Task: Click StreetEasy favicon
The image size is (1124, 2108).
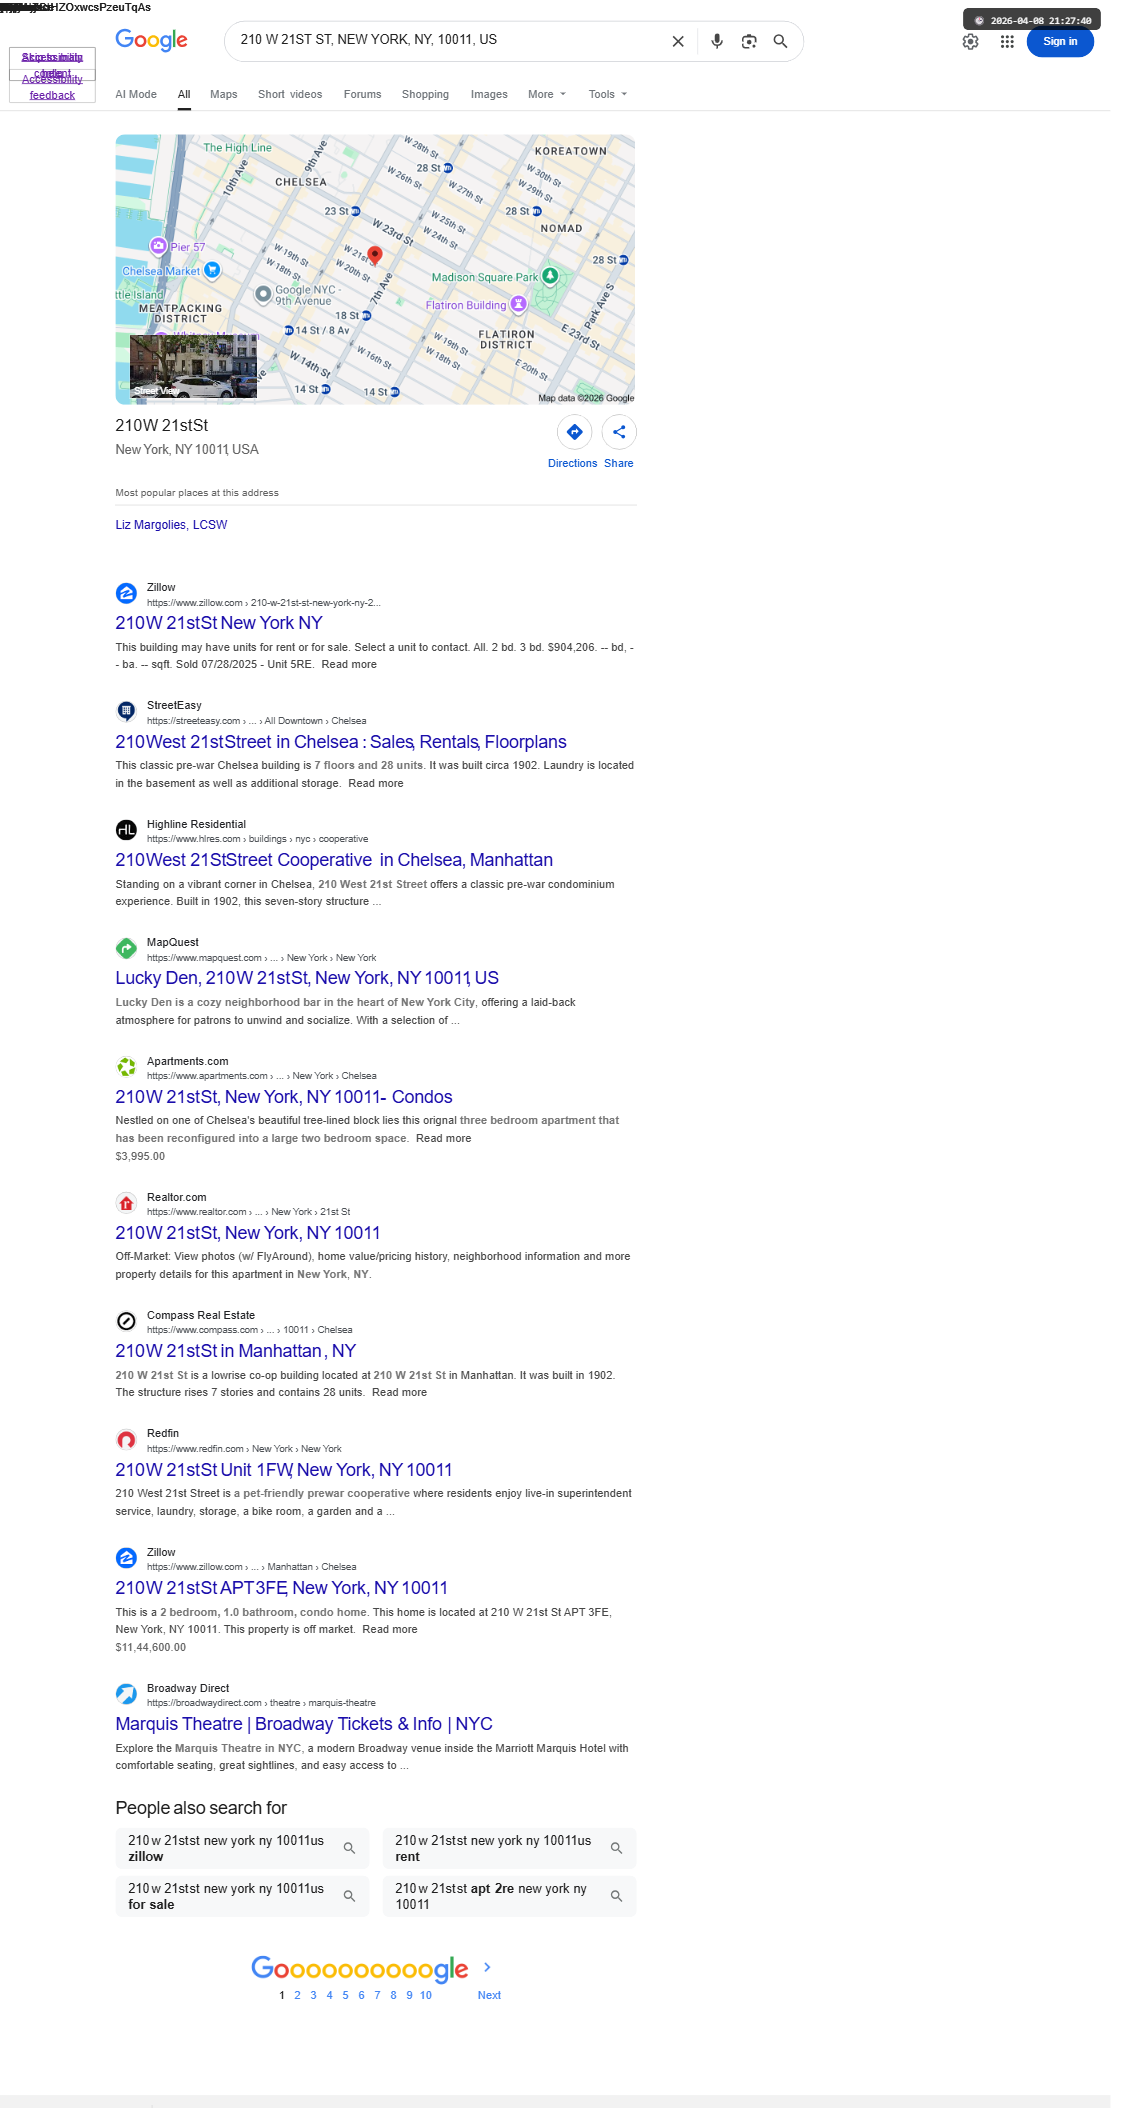Action: point(126,712)
